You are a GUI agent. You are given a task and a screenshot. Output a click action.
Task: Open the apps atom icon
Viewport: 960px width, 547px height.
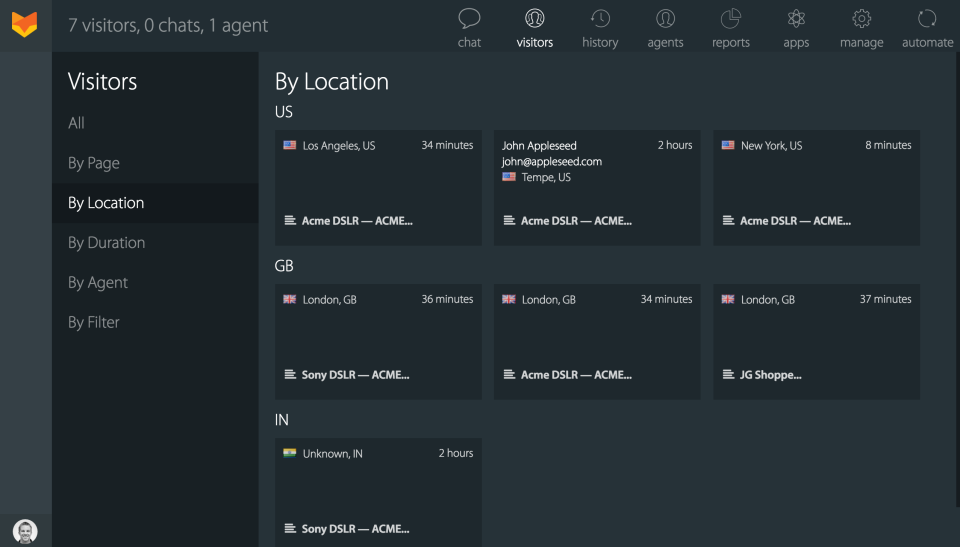[796, 19]
